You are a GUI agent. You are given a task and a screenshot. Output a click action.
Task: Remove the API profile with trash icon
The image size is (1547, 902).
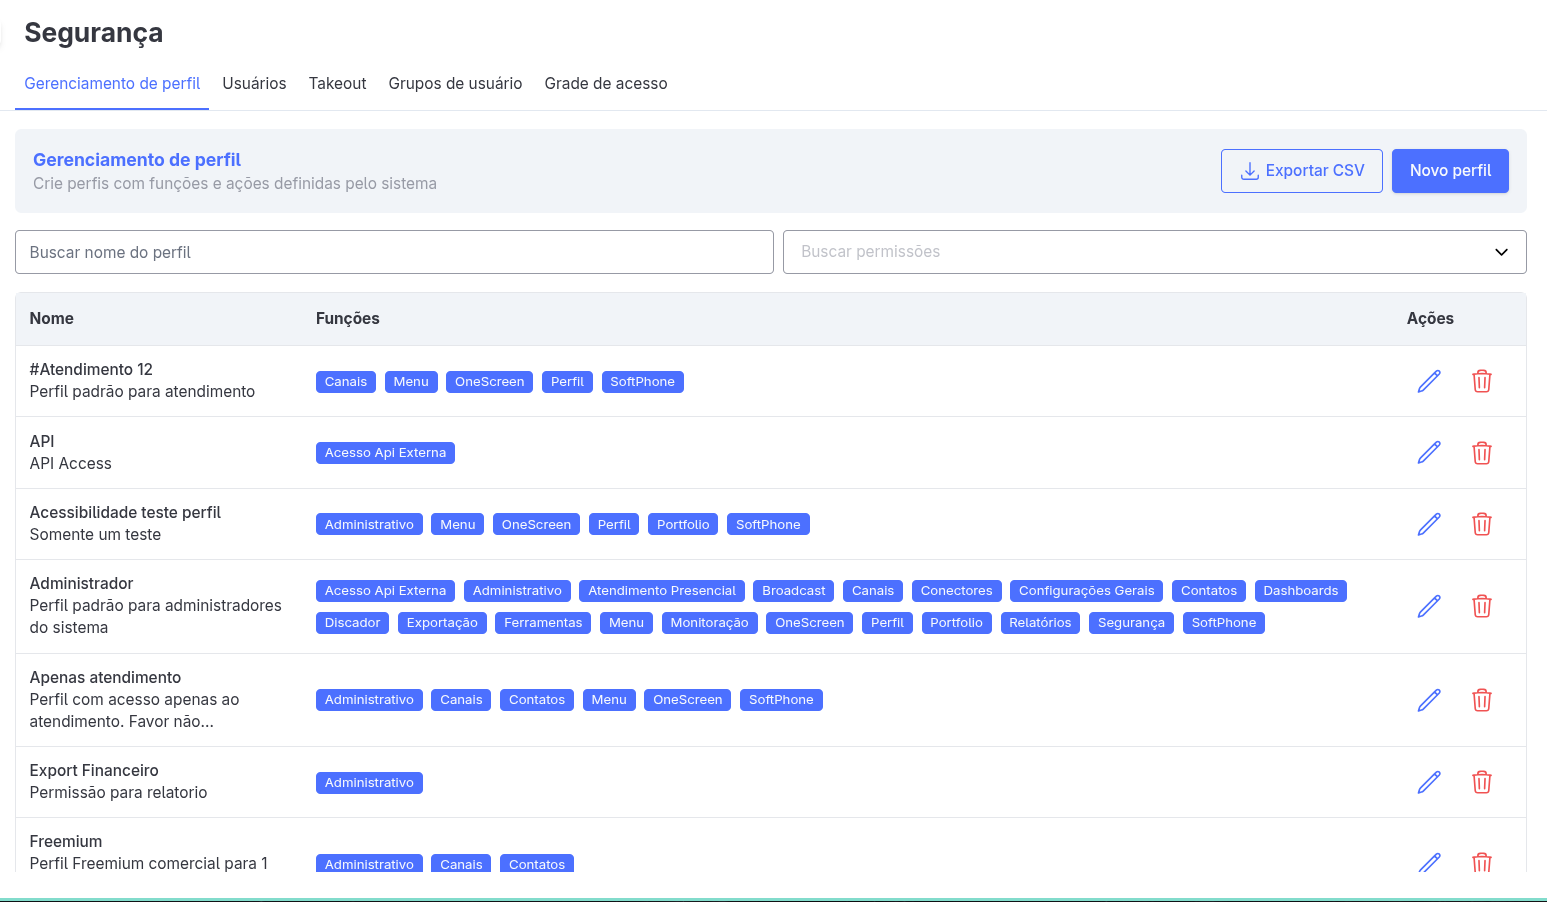pyautogui.click(x=1481, y=453)
